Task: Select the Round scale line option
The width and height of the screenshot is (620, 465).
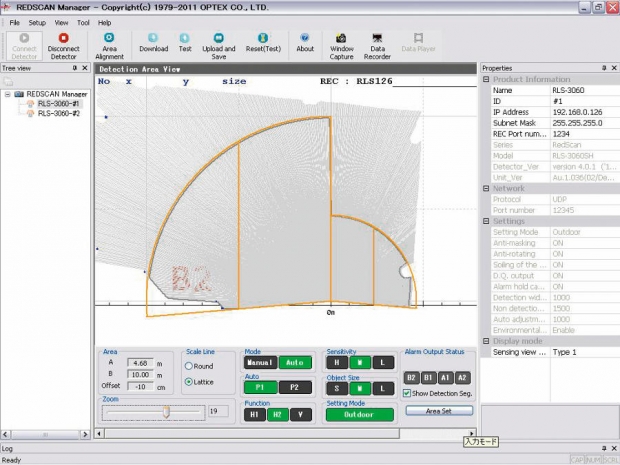Action: pyautogui.click(x=189, y=366)
